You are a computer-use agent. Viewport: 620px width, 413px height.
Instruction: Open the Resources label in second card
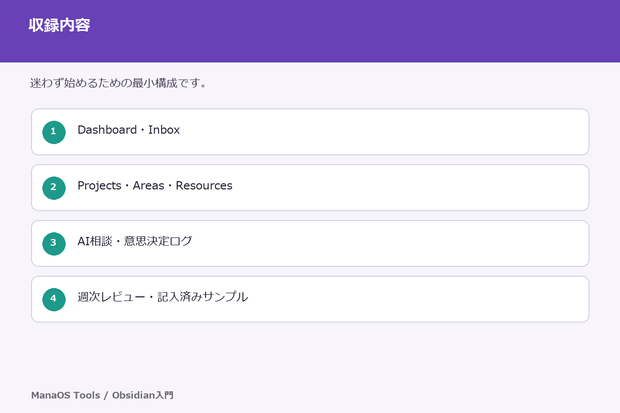coord(204,186)
